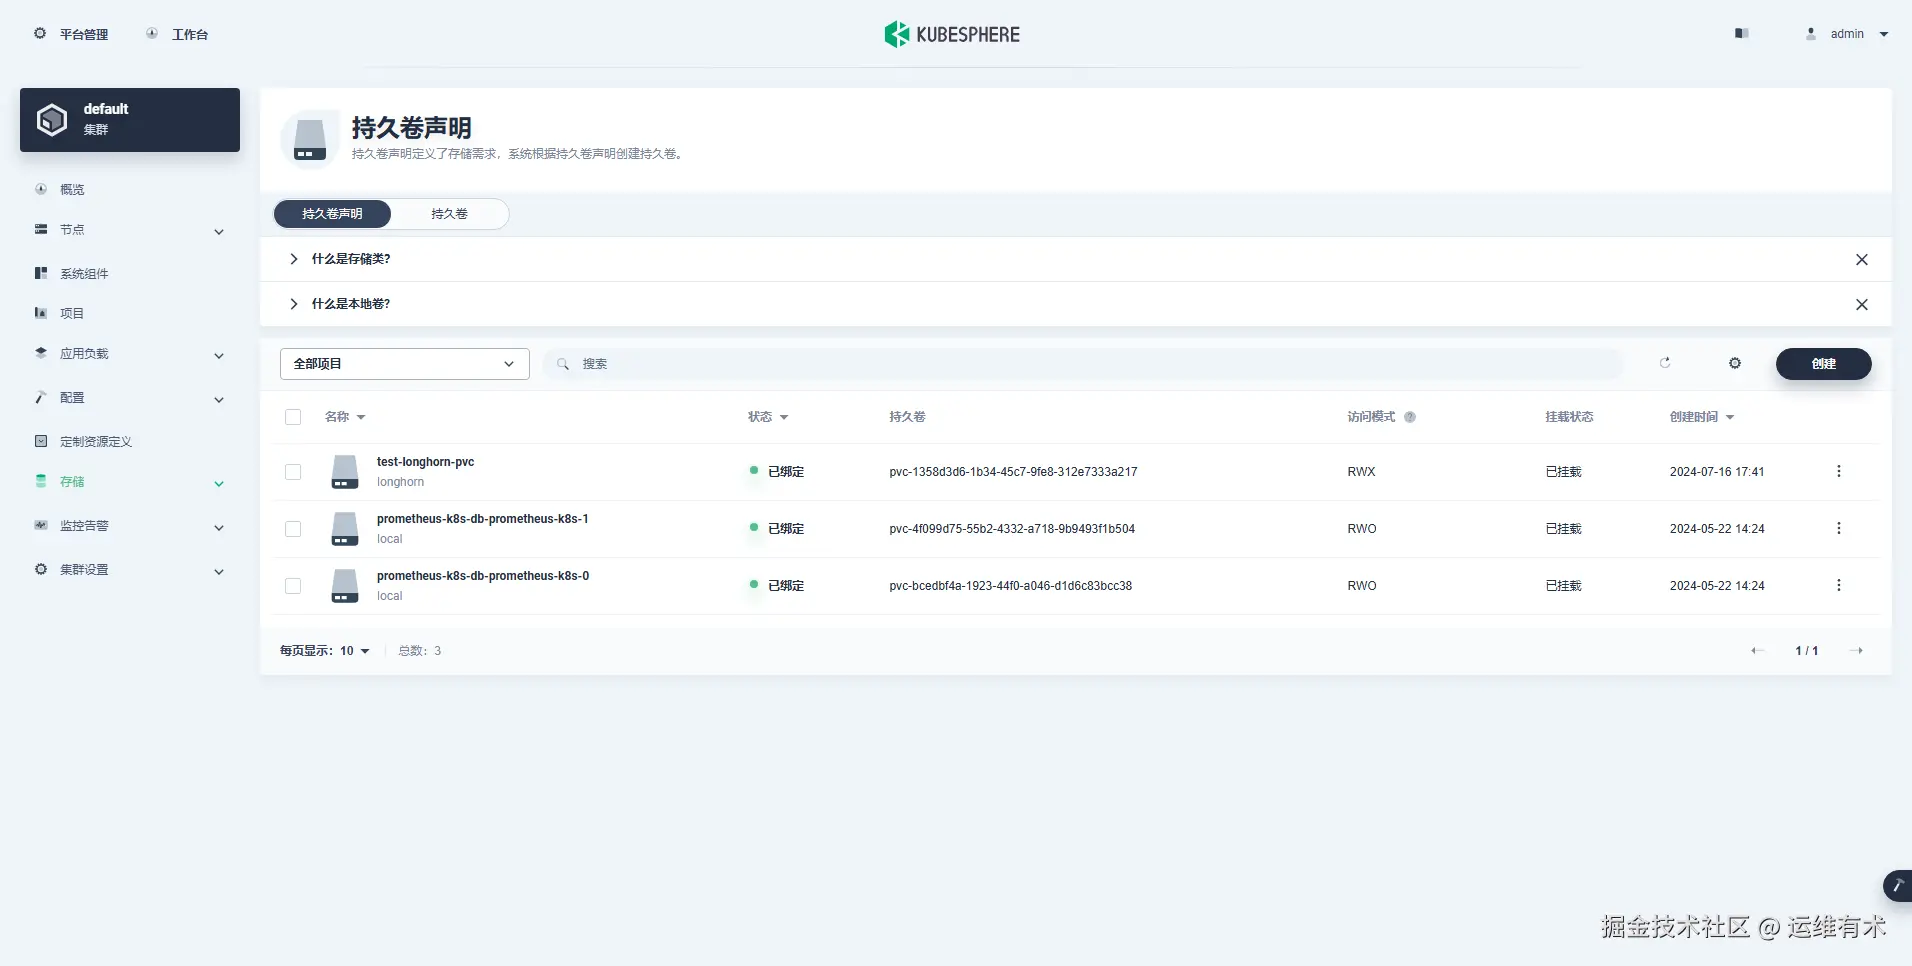Expand the 节点 sidebar menu chevron
The width and height of the screenshot is (1912, 966).
[219, 232]
